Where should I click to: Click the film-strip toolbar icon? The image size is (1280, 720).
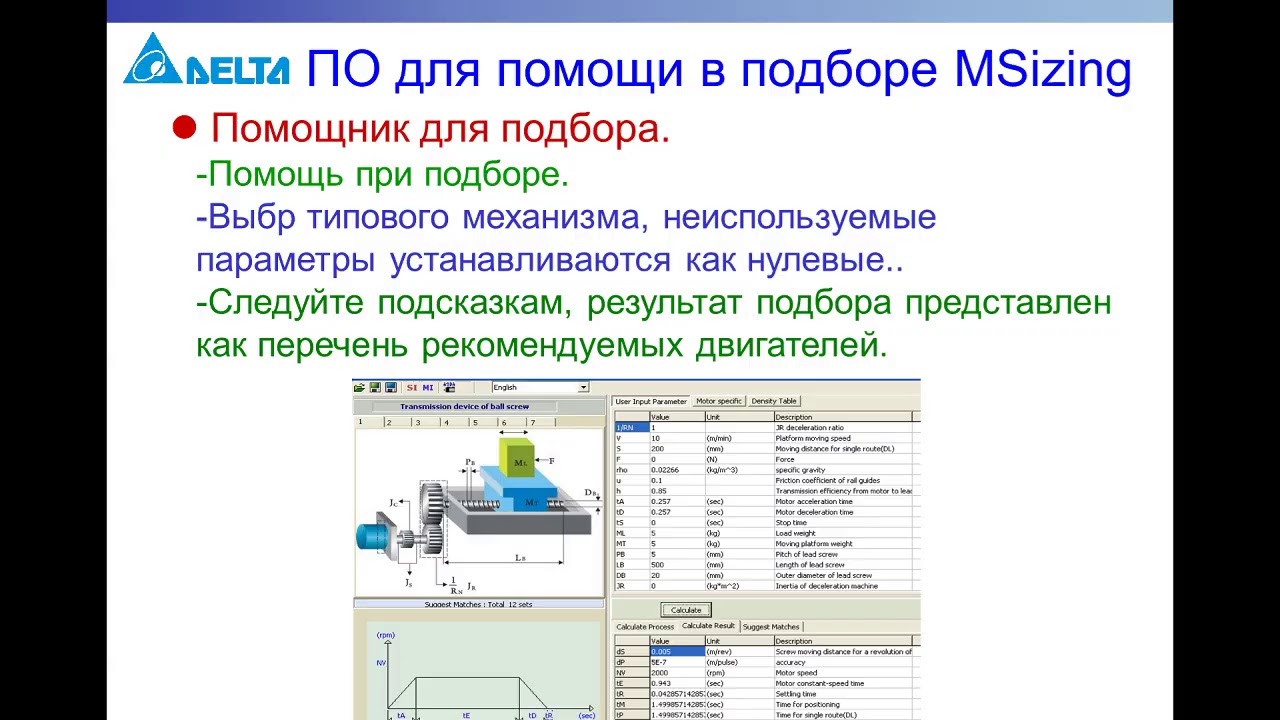point(449,387)
